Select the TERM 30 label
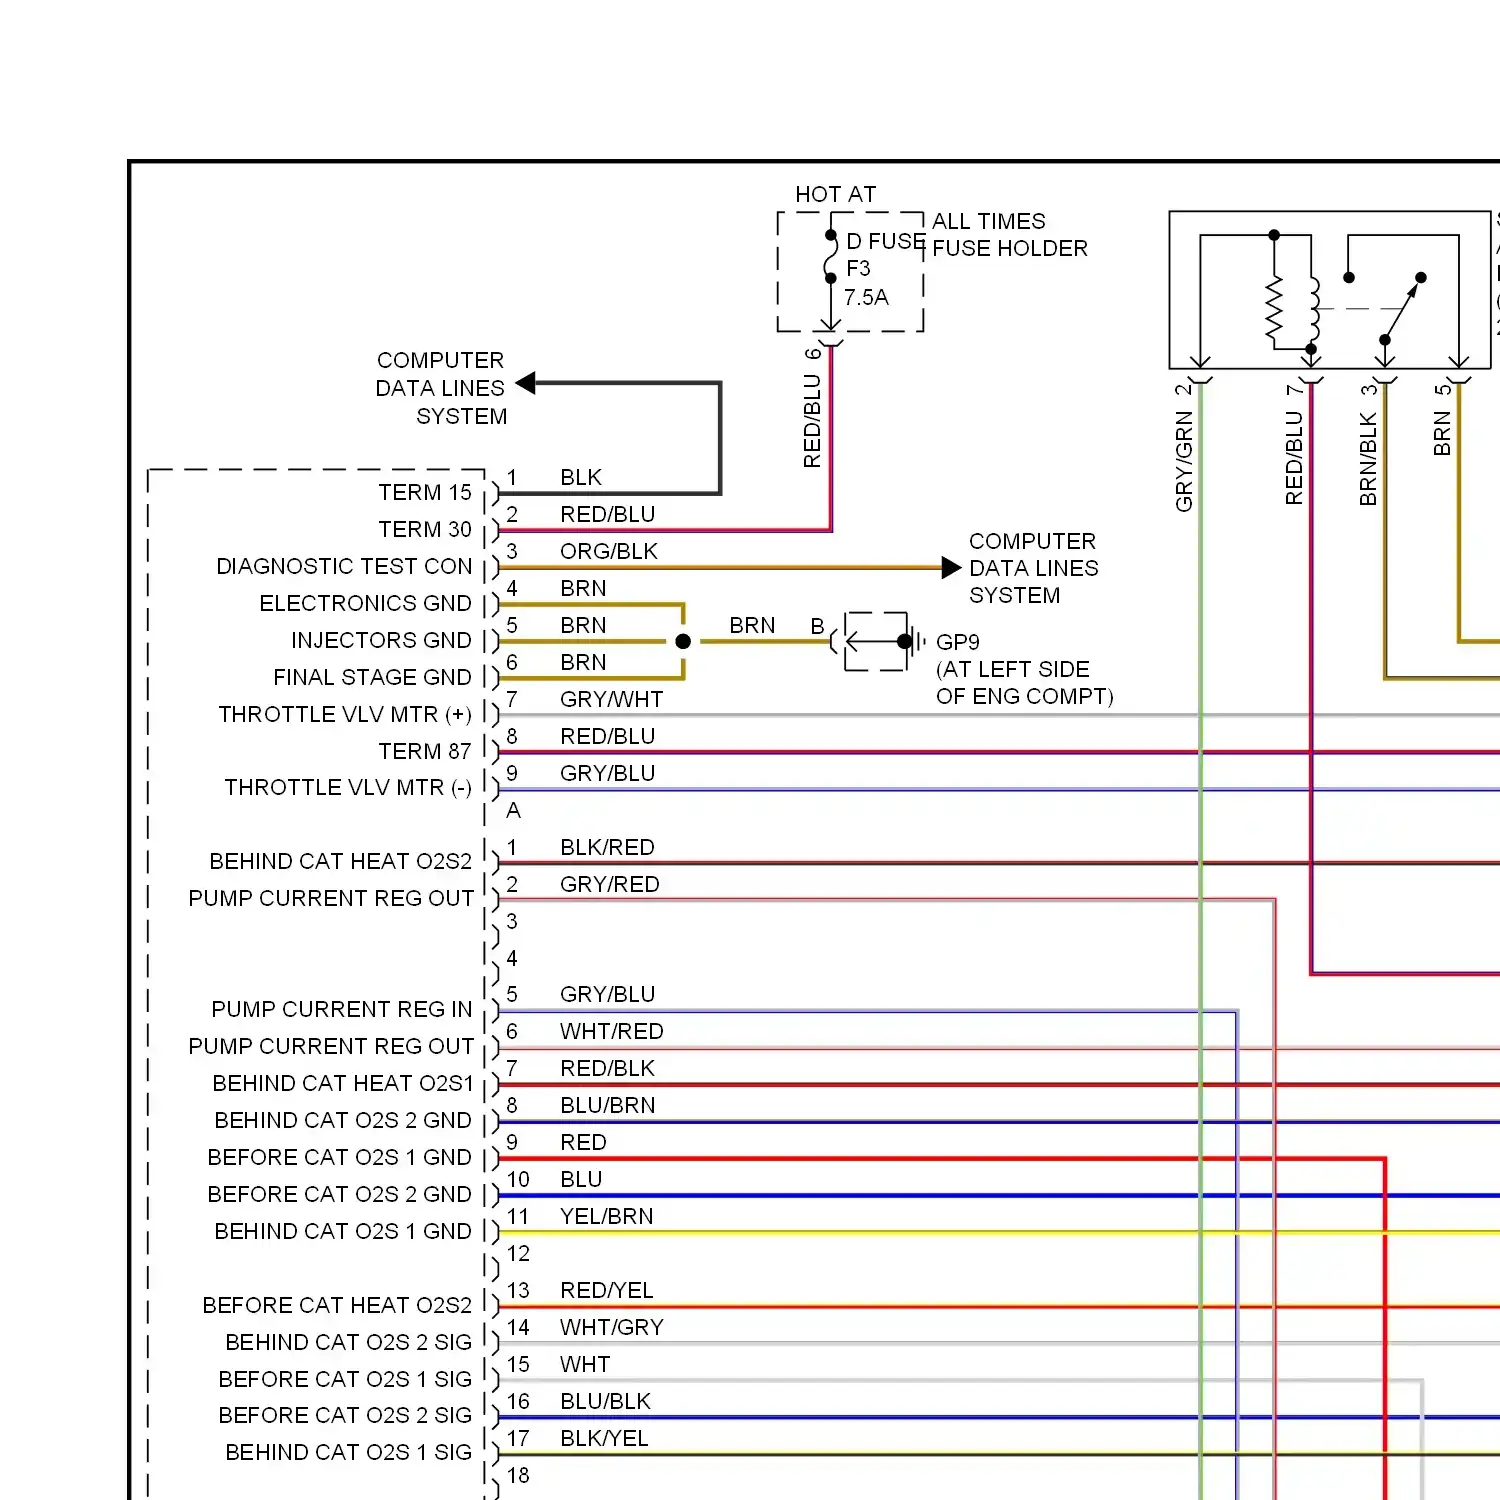Image resolution: width=1500 pixels, height=1500 pixels. tap(425, 530)
